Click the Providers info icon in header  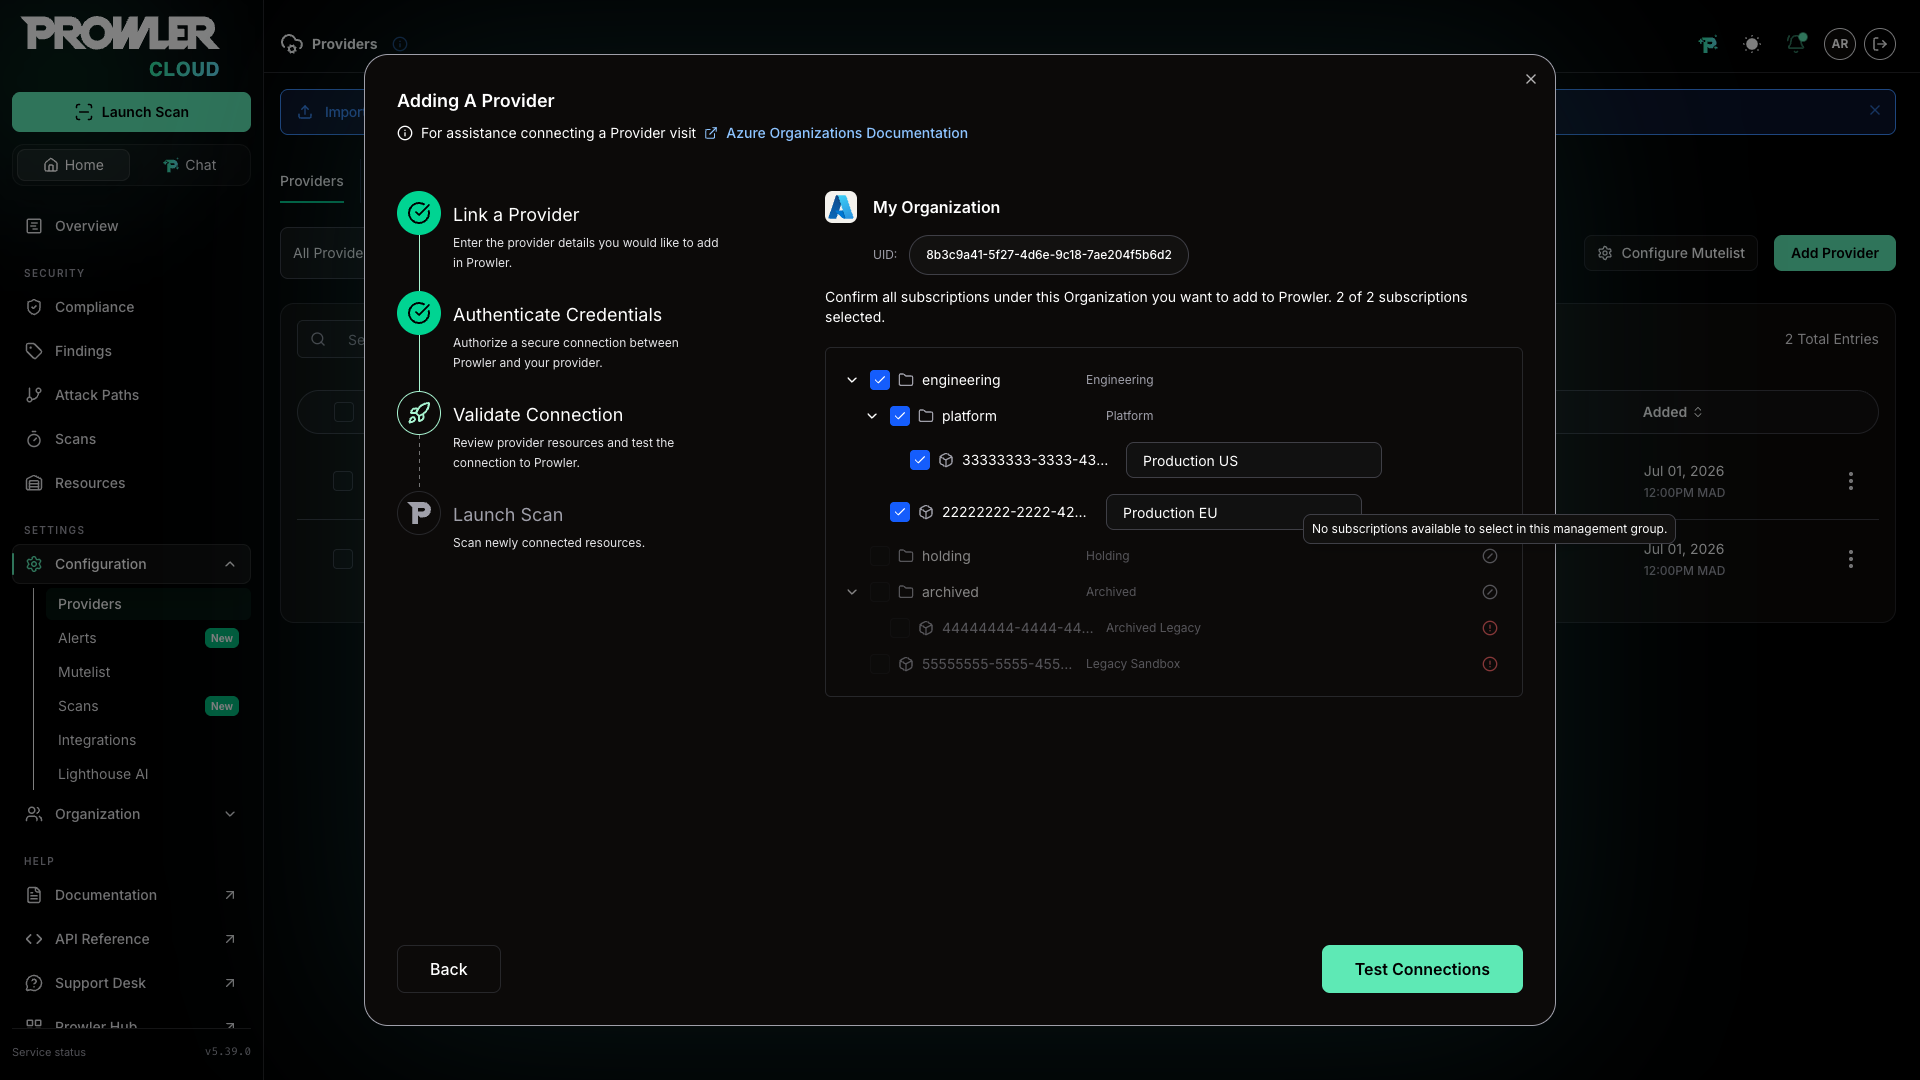(400, 44)
